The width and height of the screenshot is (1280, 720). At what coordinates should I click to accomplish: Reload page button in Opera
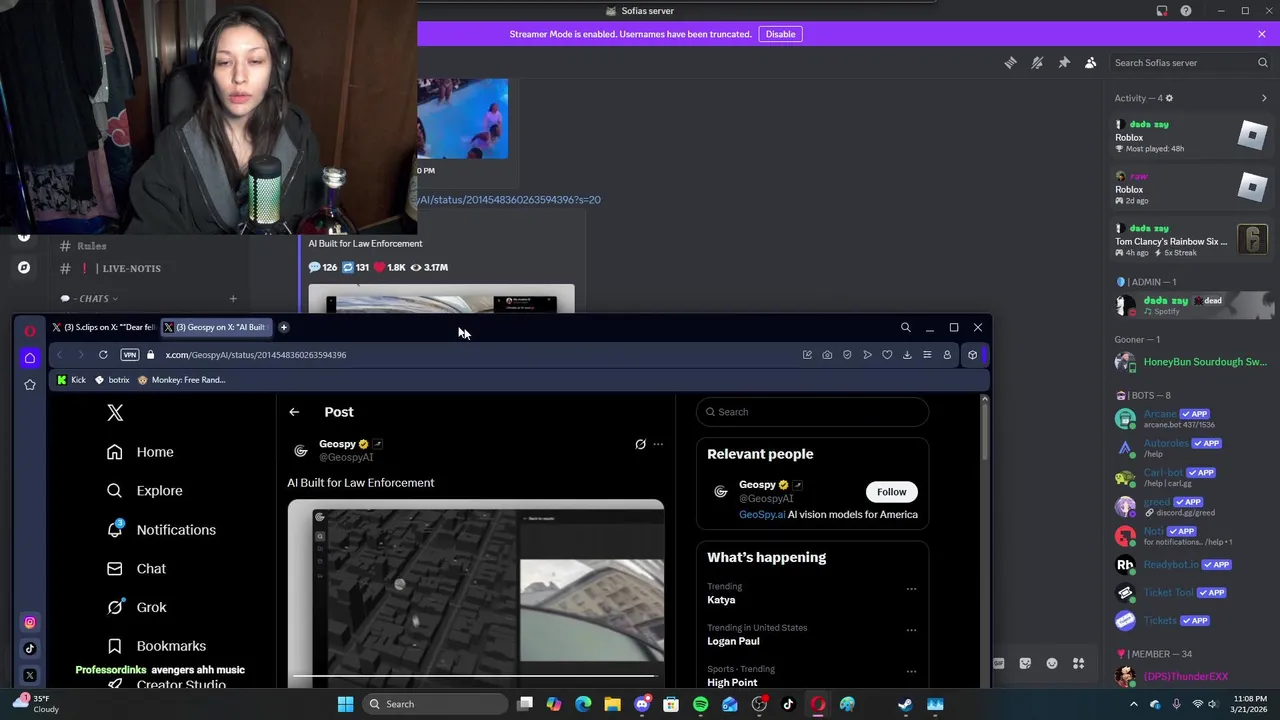[x=103, y=355]
